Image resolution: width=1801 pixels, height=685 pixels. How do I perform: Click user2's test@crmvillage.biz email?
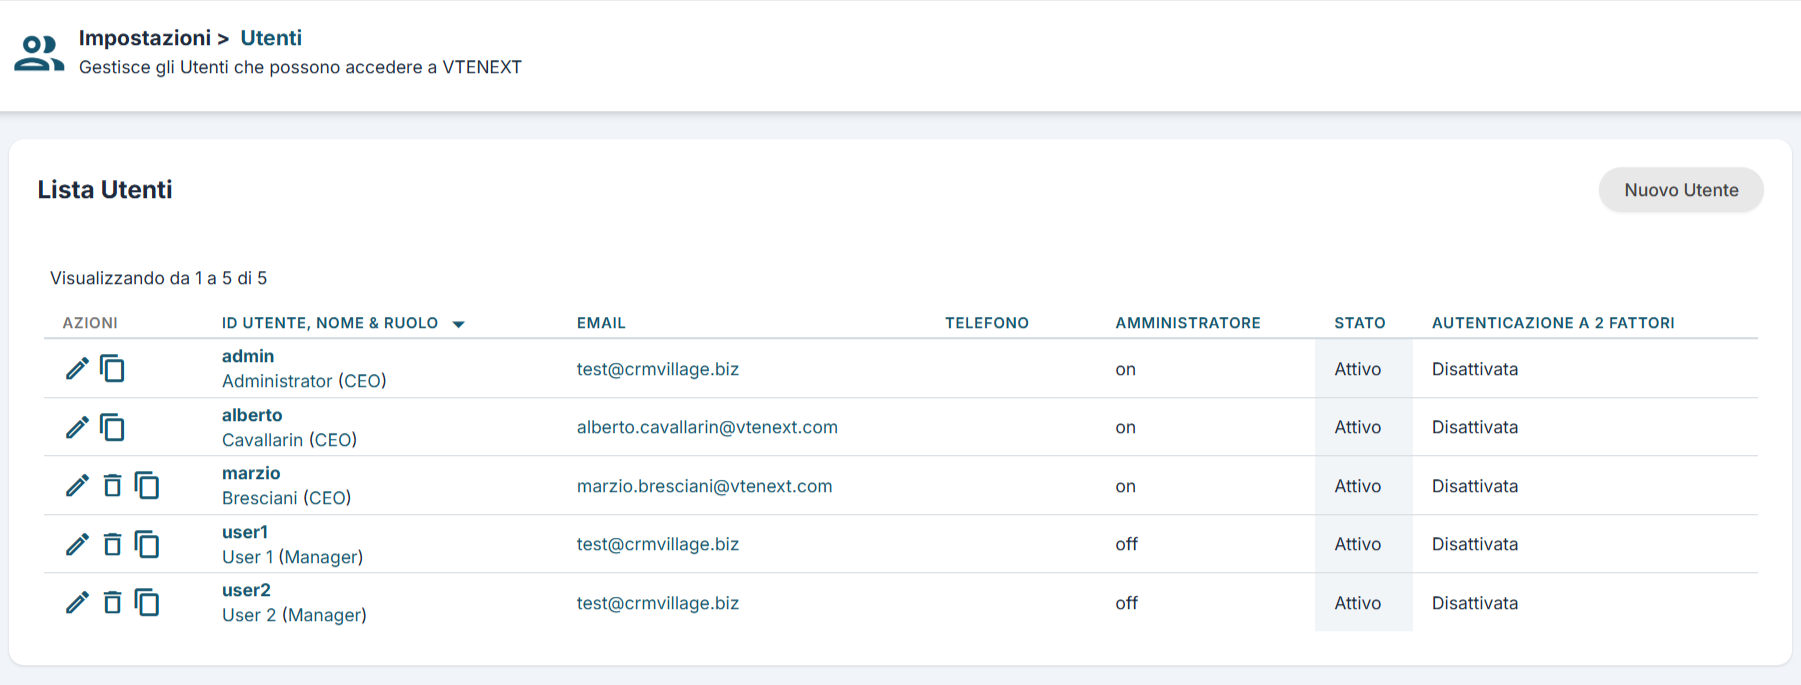tap(658, 603)
